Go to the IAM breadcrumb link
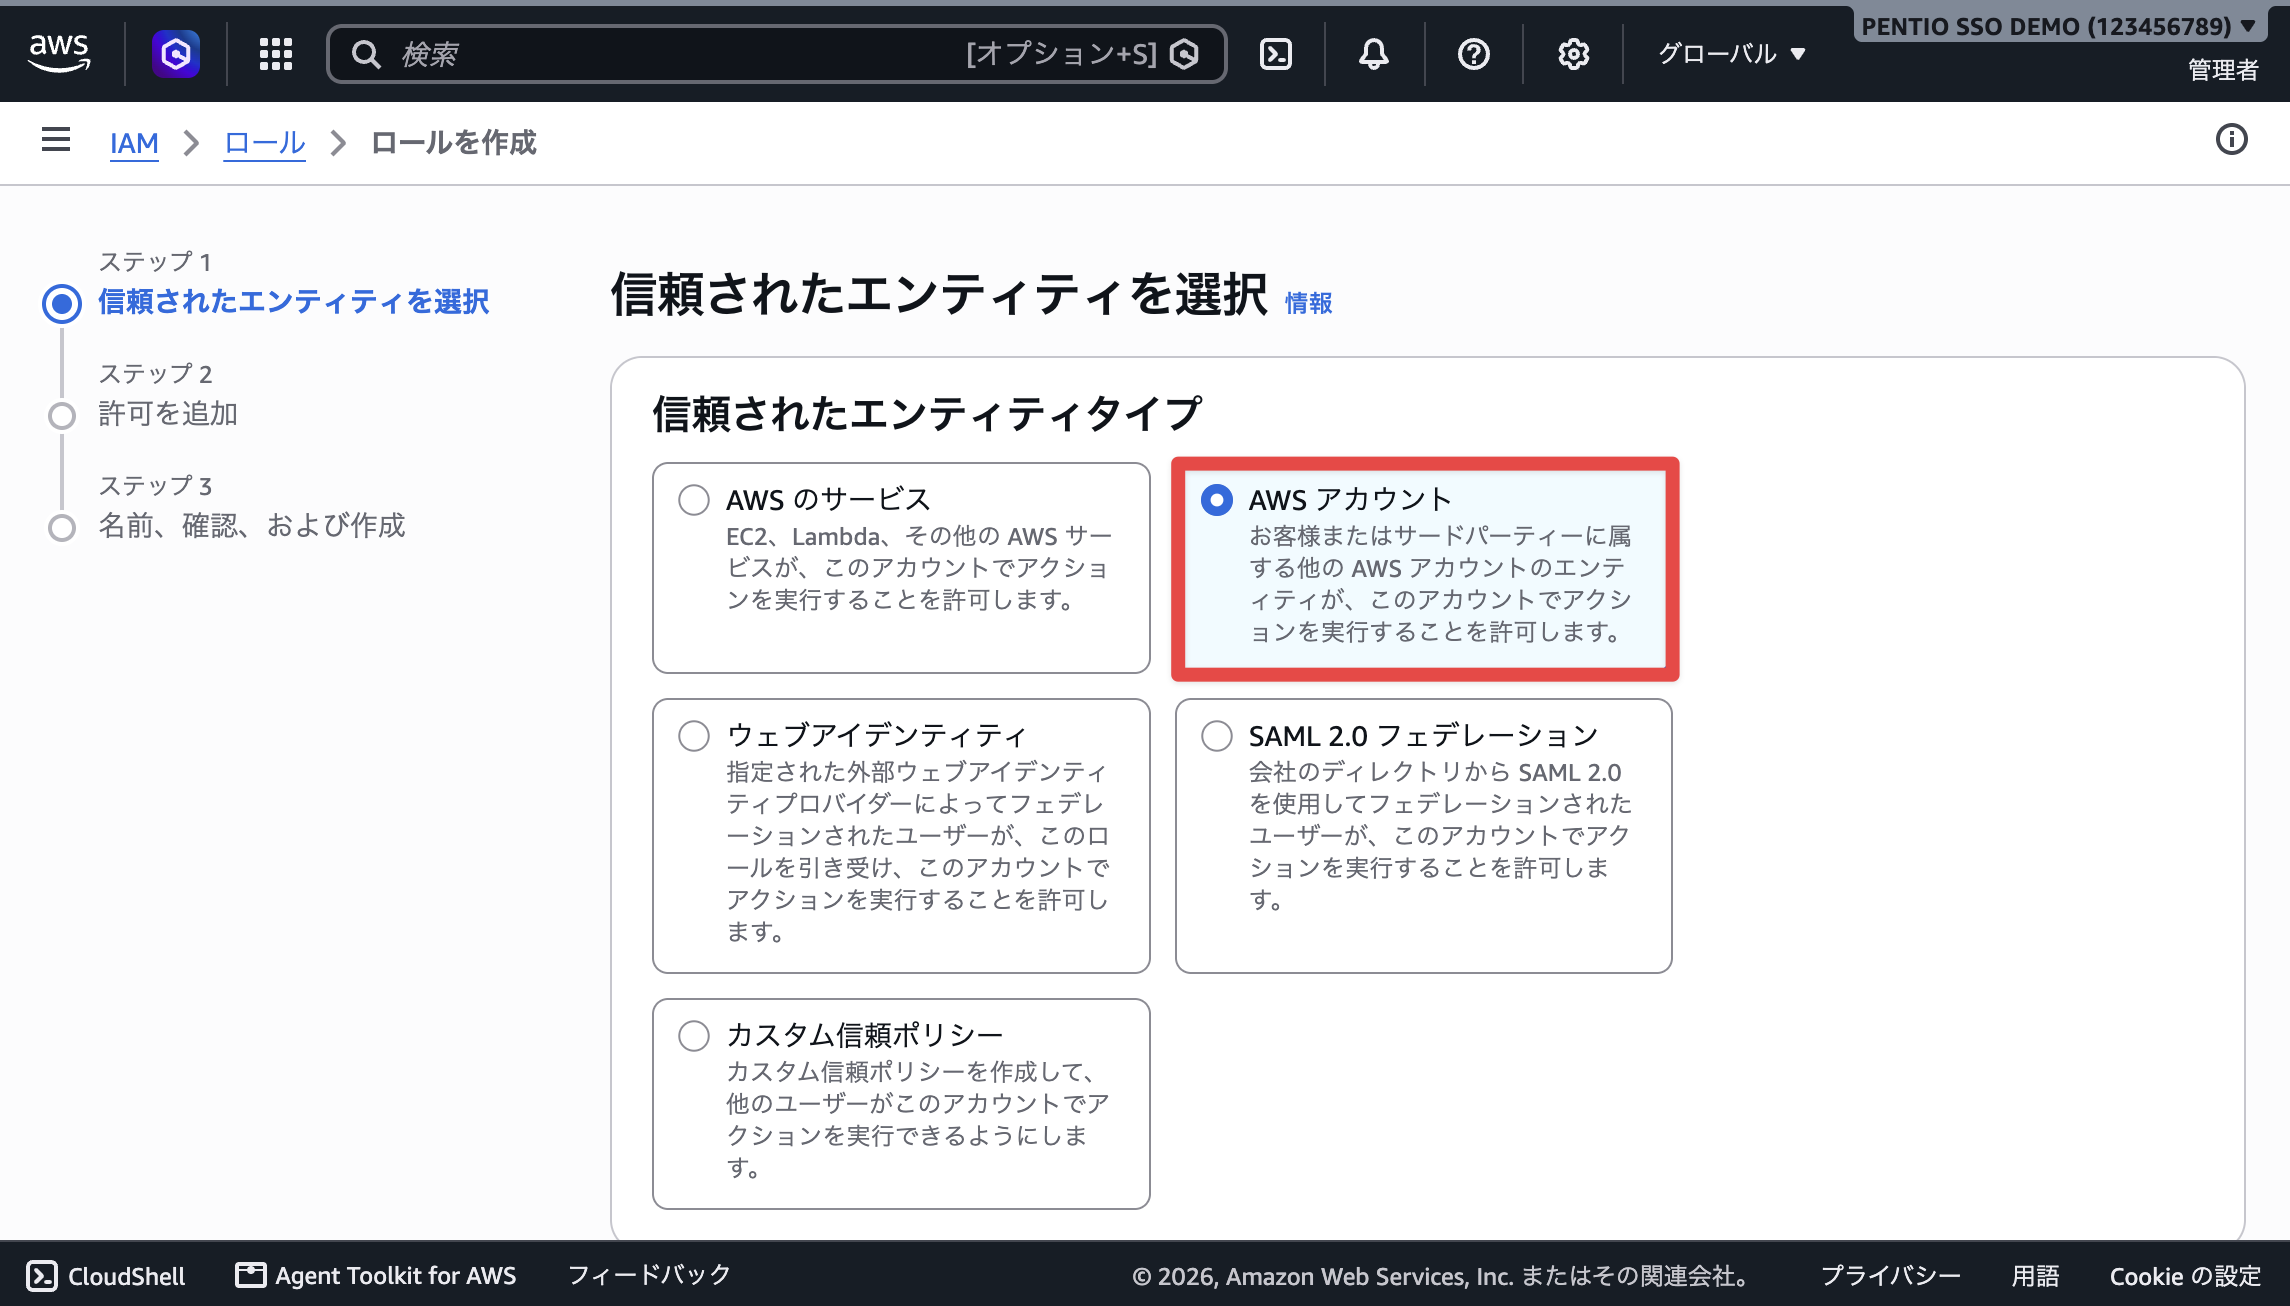Viewport: 2290px width, 1306px height. [x=134, y=143]
